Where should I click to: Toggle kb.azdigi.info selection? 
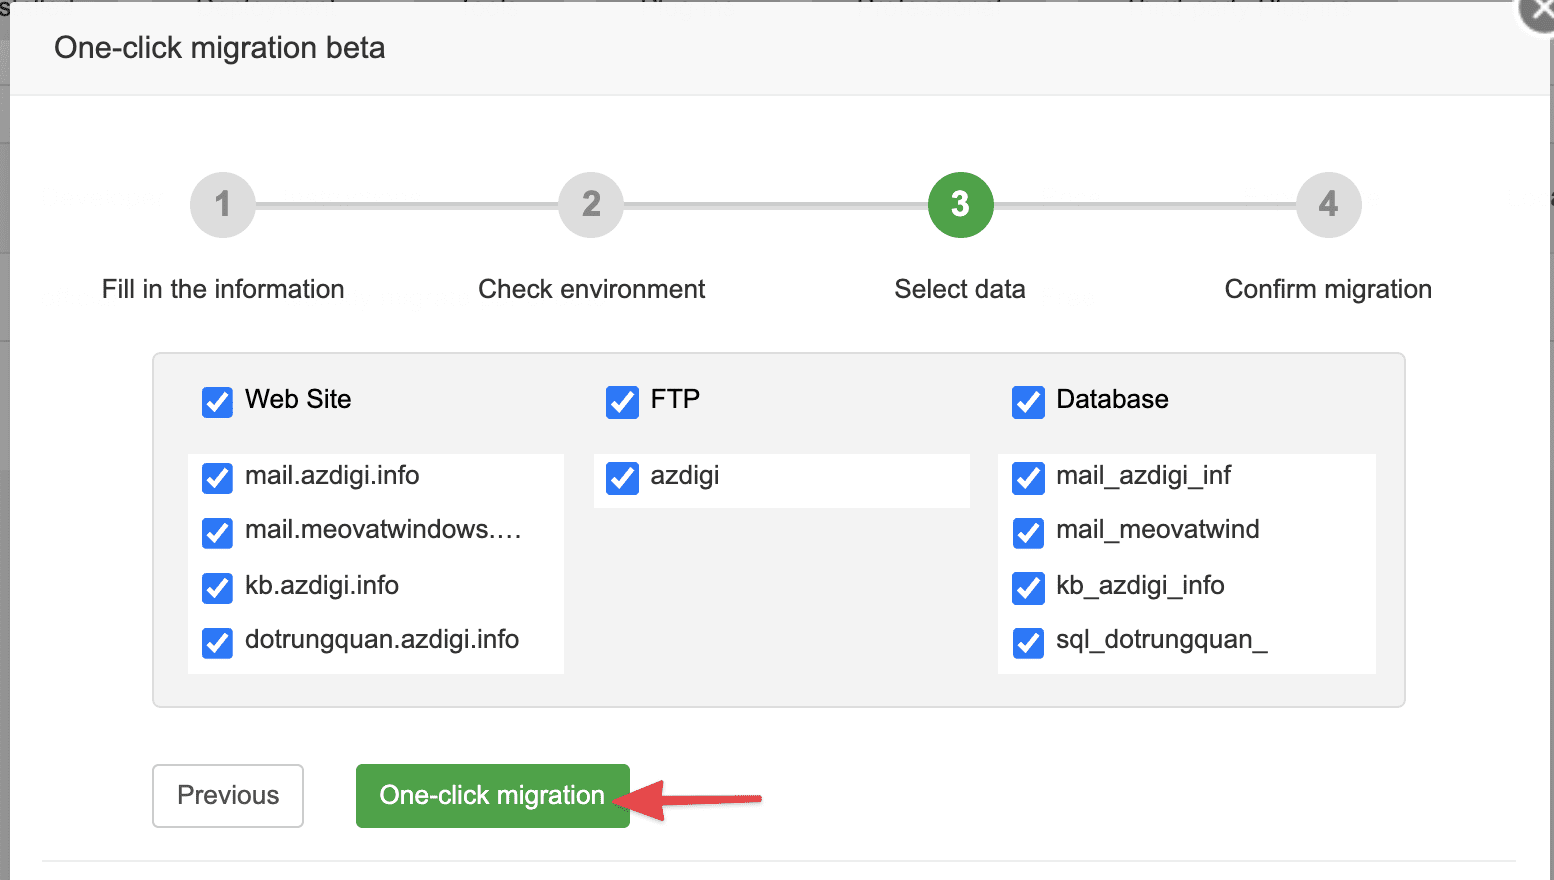(x=217, y=588)
